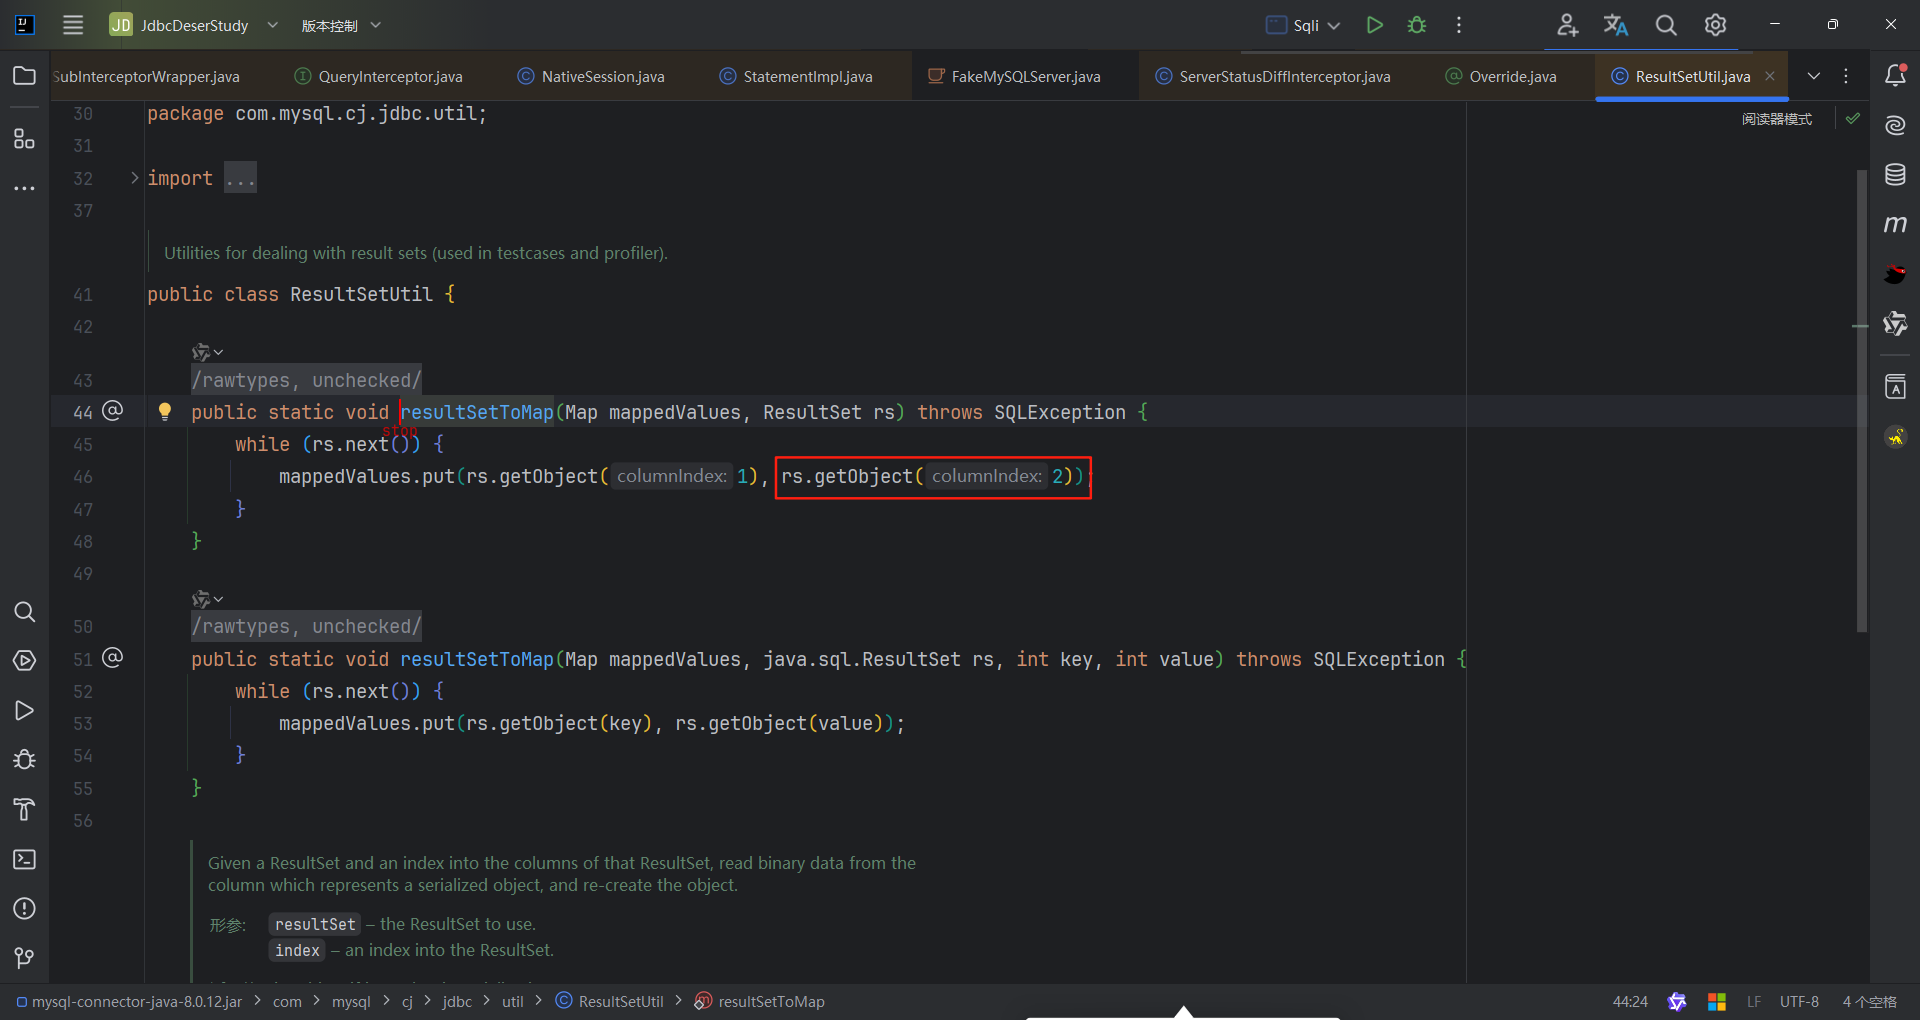This screenshot has height=1020, width=1920.
Task: Click the purple star status bar icon
Action: point(1677,1001)
